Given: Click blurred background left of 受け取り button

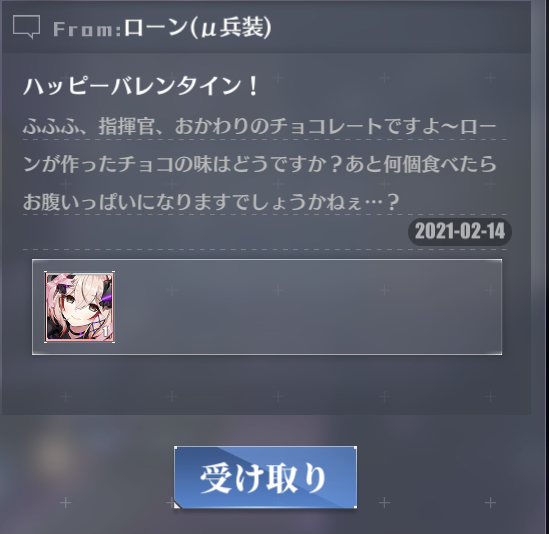Looking at the screenshot, I should 88,476.
